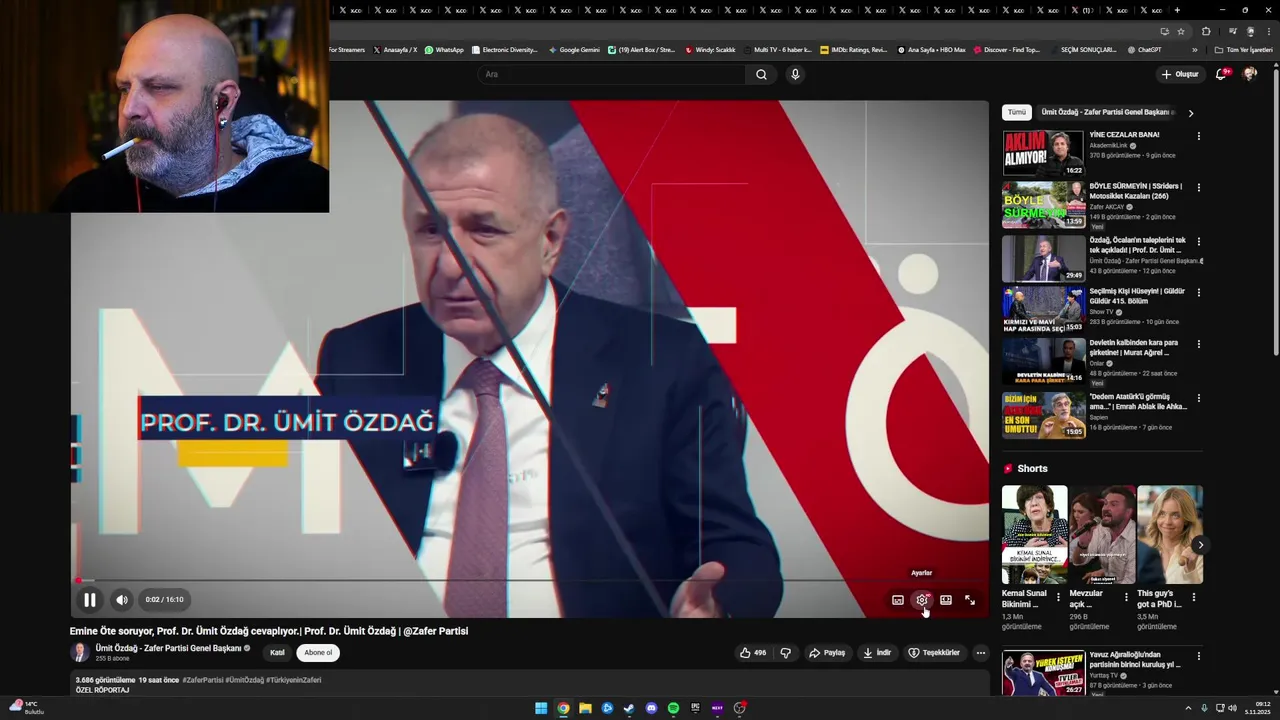
Task: Toggle video subtitles (captions icon)
Action: pyautogui.click(x=898, y=600)
